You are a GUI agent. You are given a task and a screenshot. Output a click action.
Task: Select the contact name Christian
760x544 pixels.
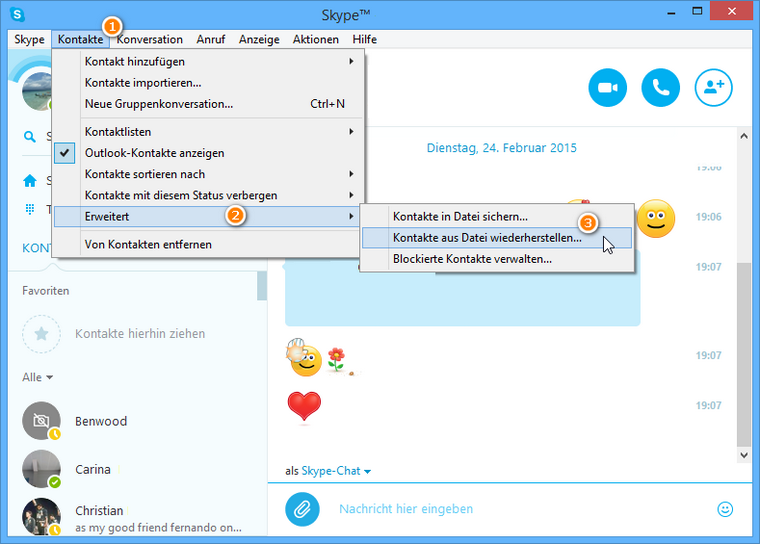coord(99,511)
